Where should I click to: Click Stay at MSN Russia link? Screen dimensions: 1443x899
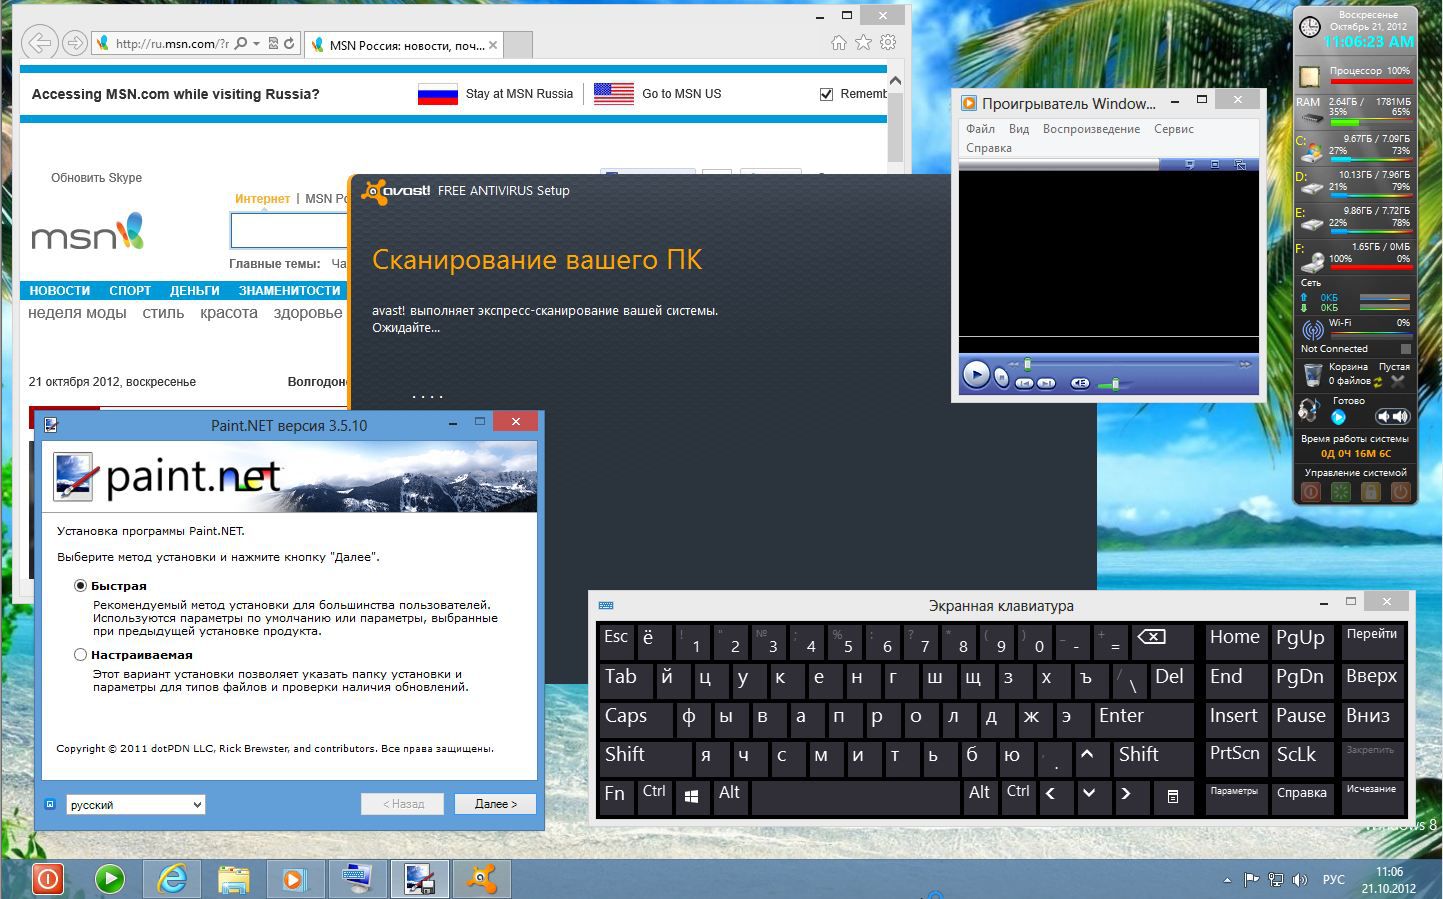(x=519, y=94)
